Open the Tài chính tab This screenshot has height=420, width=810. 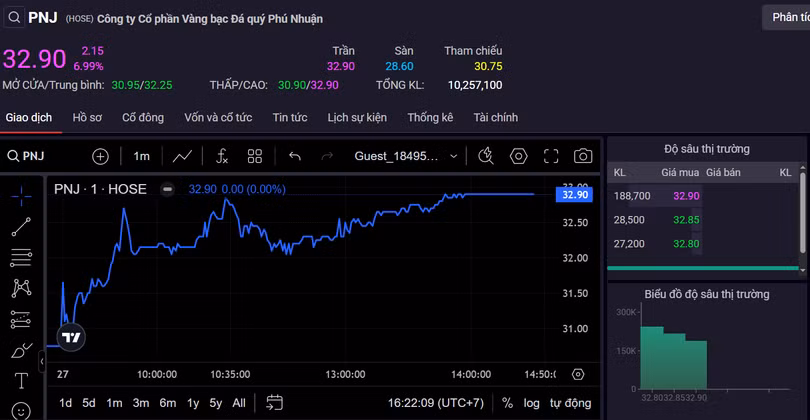(495, 118)
